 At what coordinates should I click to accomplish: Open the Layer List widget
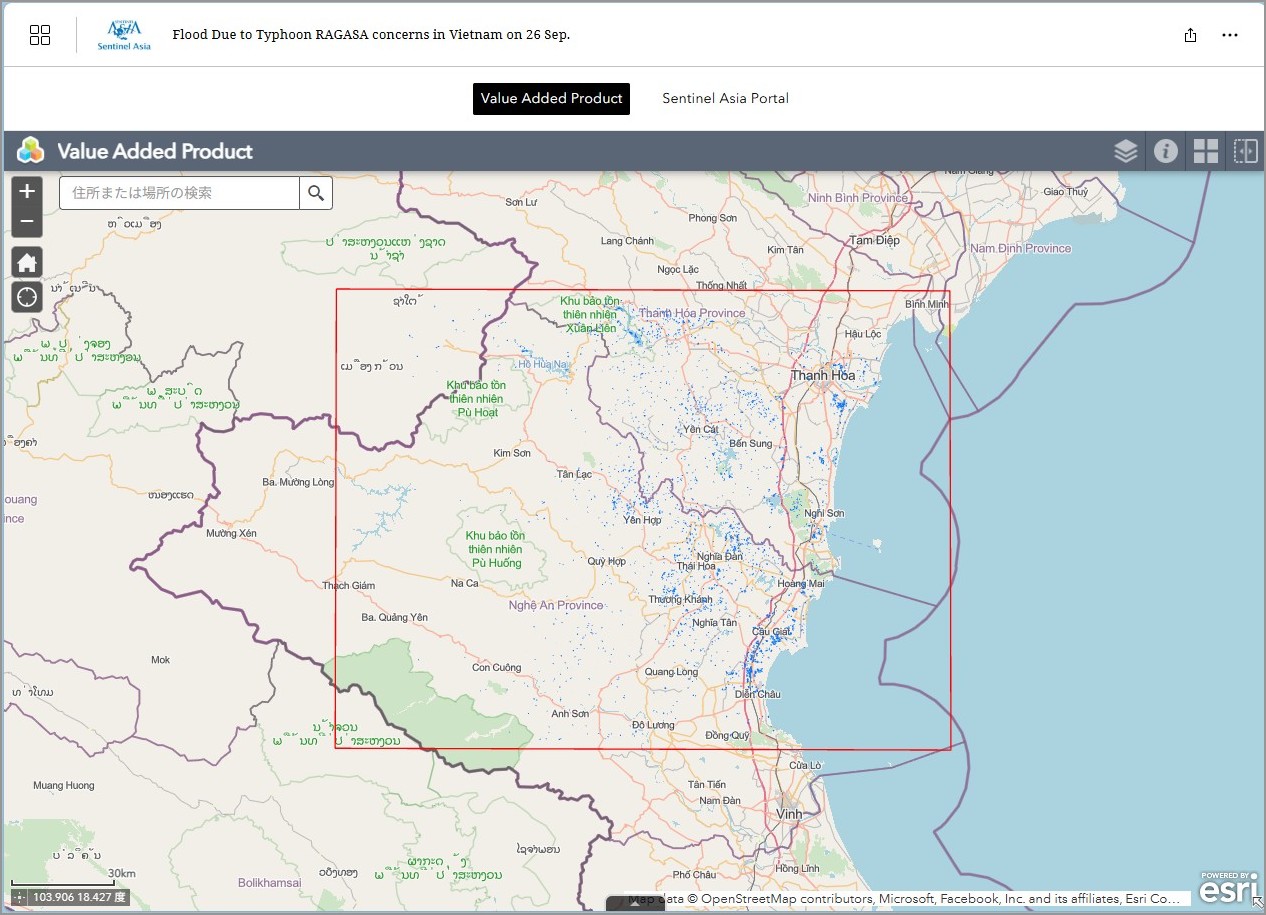click(x=1126, y=151)
